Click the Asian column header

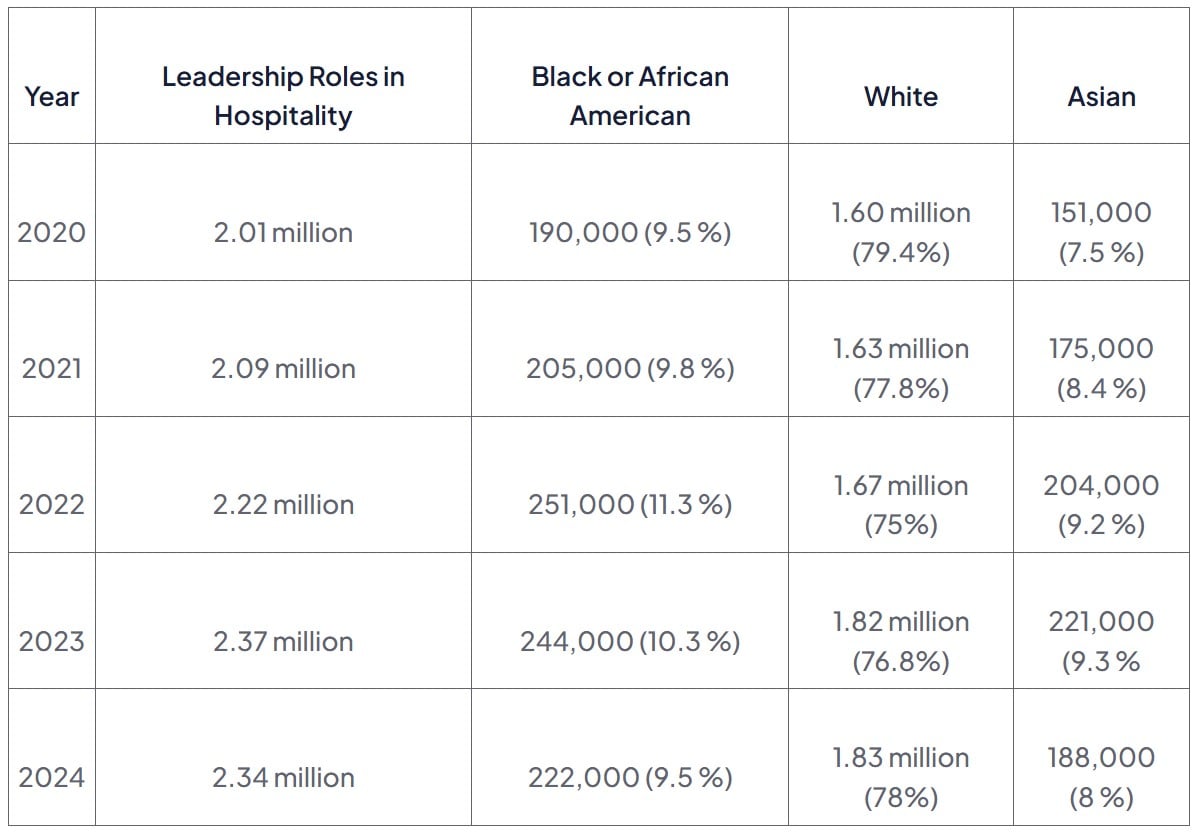coord(1101,97)
